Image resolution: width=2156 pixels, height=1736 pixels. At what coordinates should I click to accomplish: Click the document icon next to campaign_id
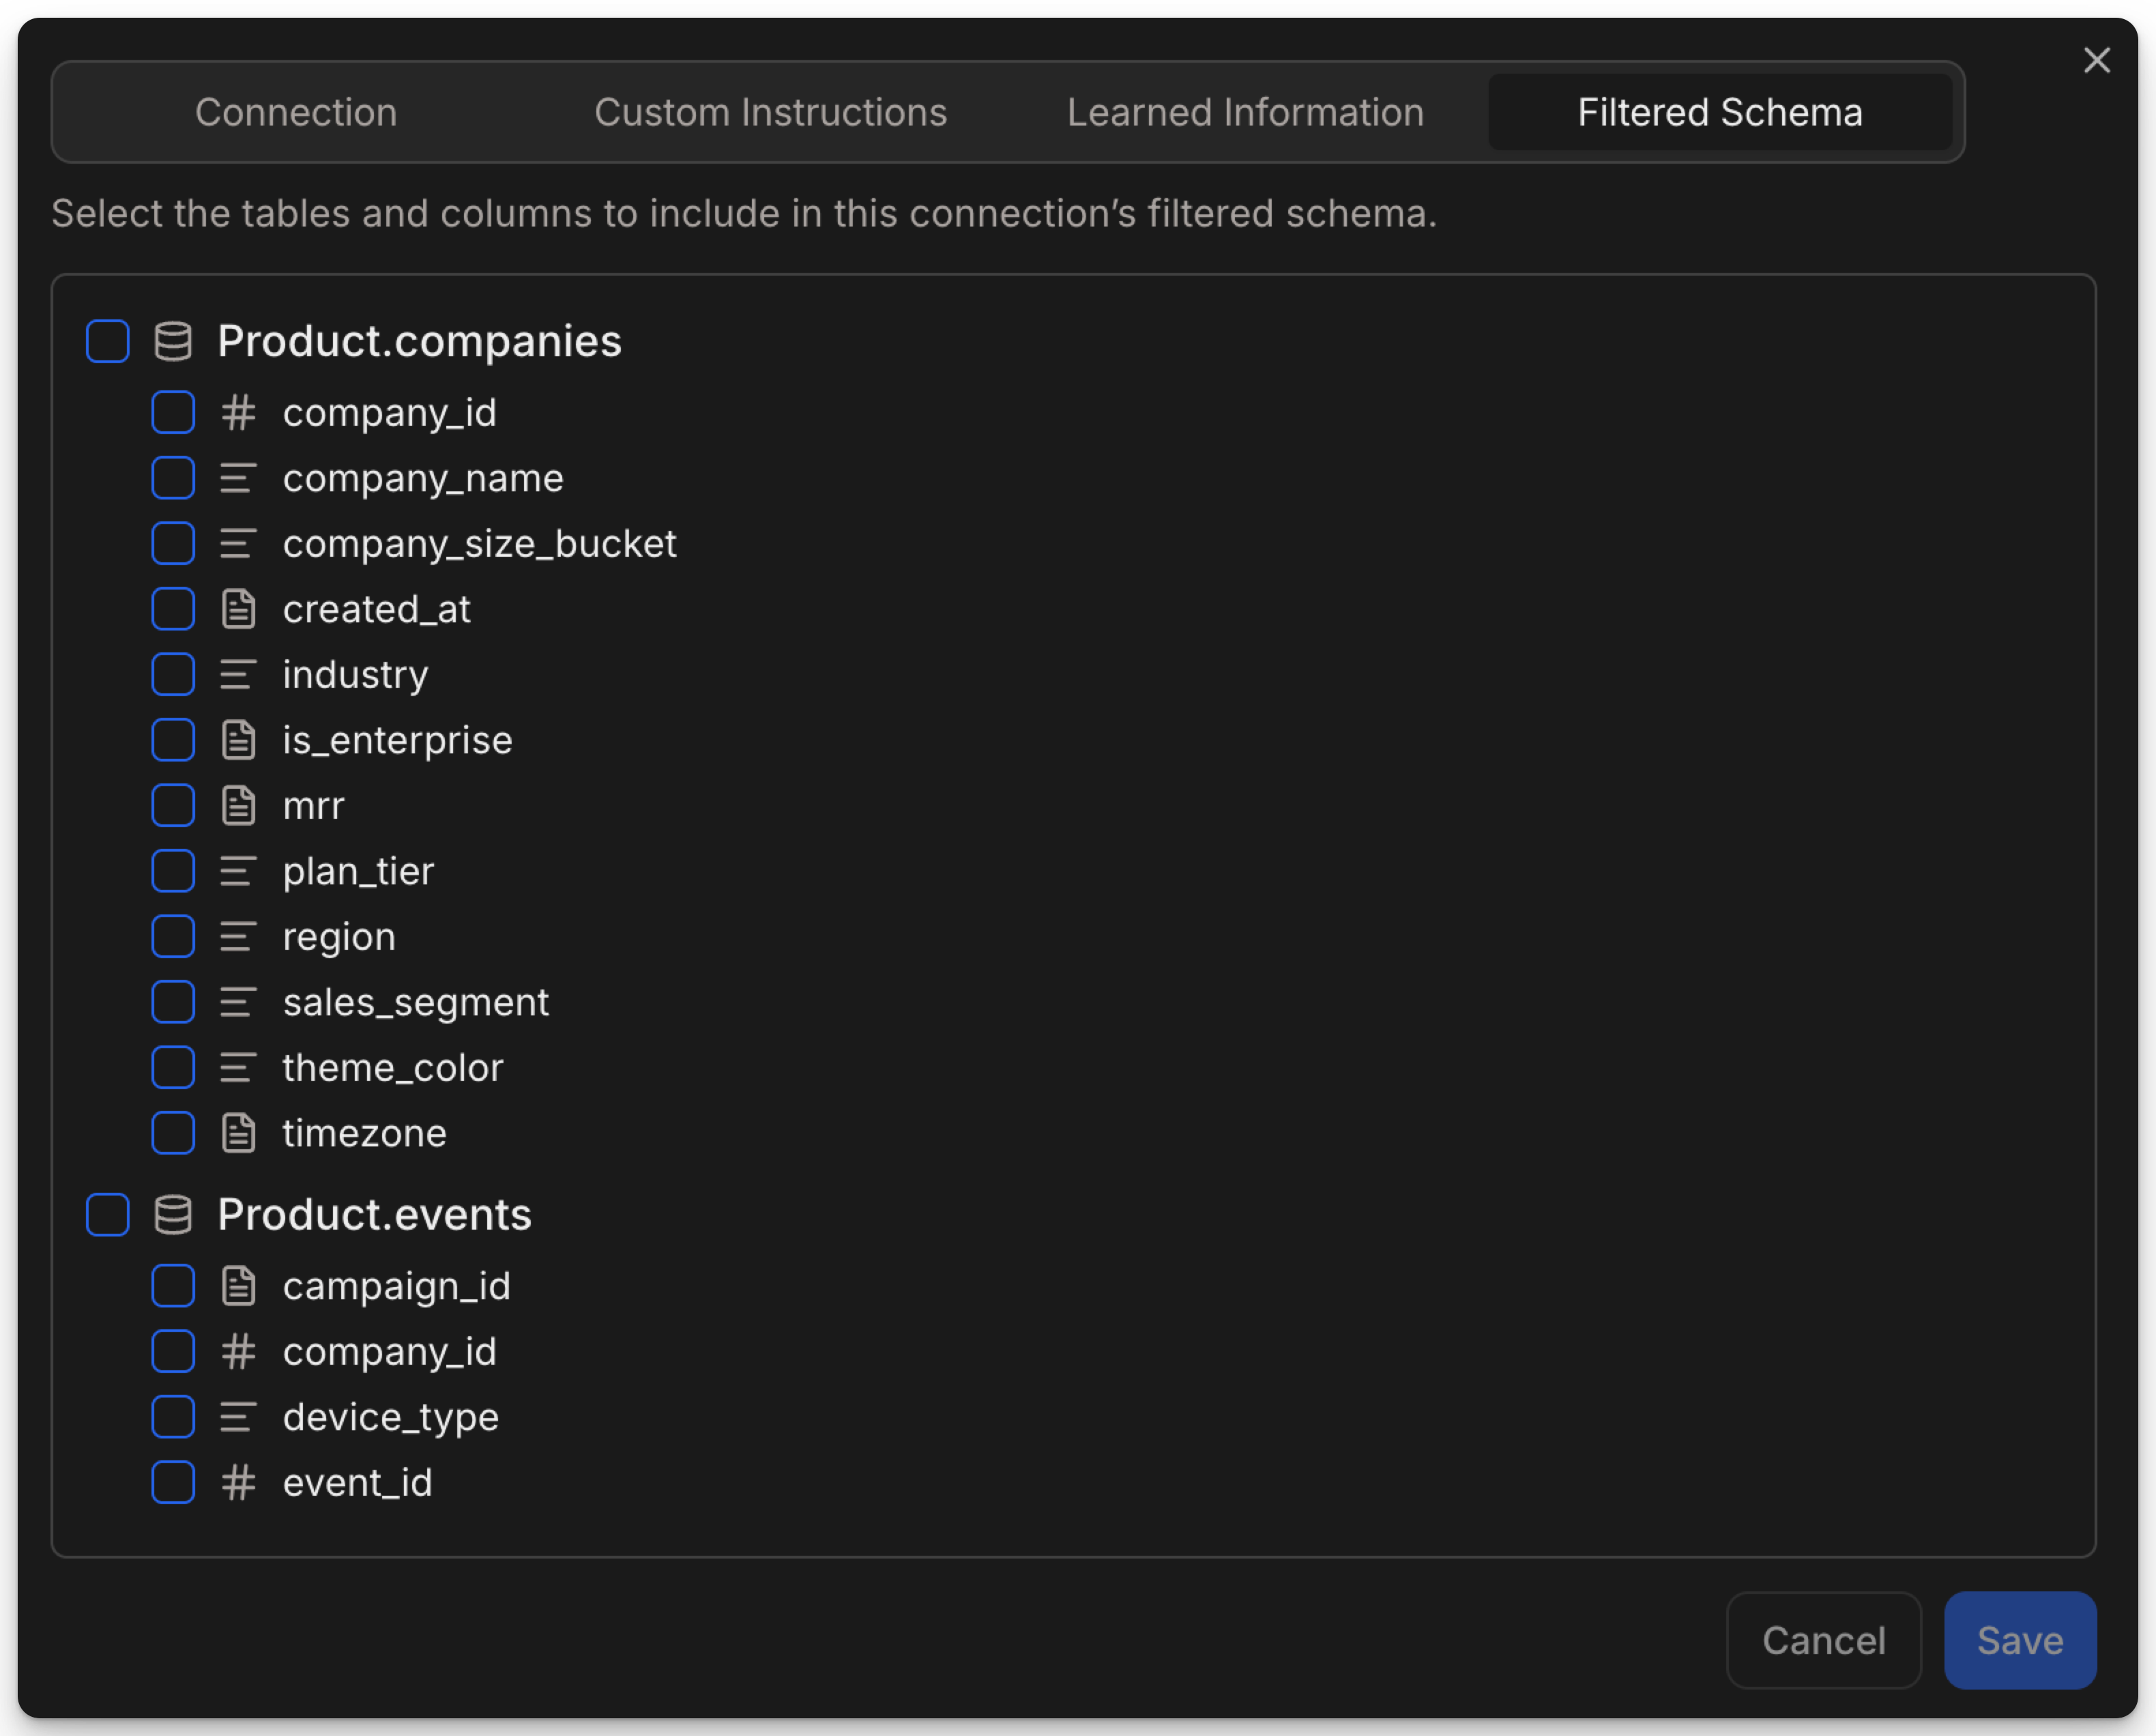(238, 1286)
